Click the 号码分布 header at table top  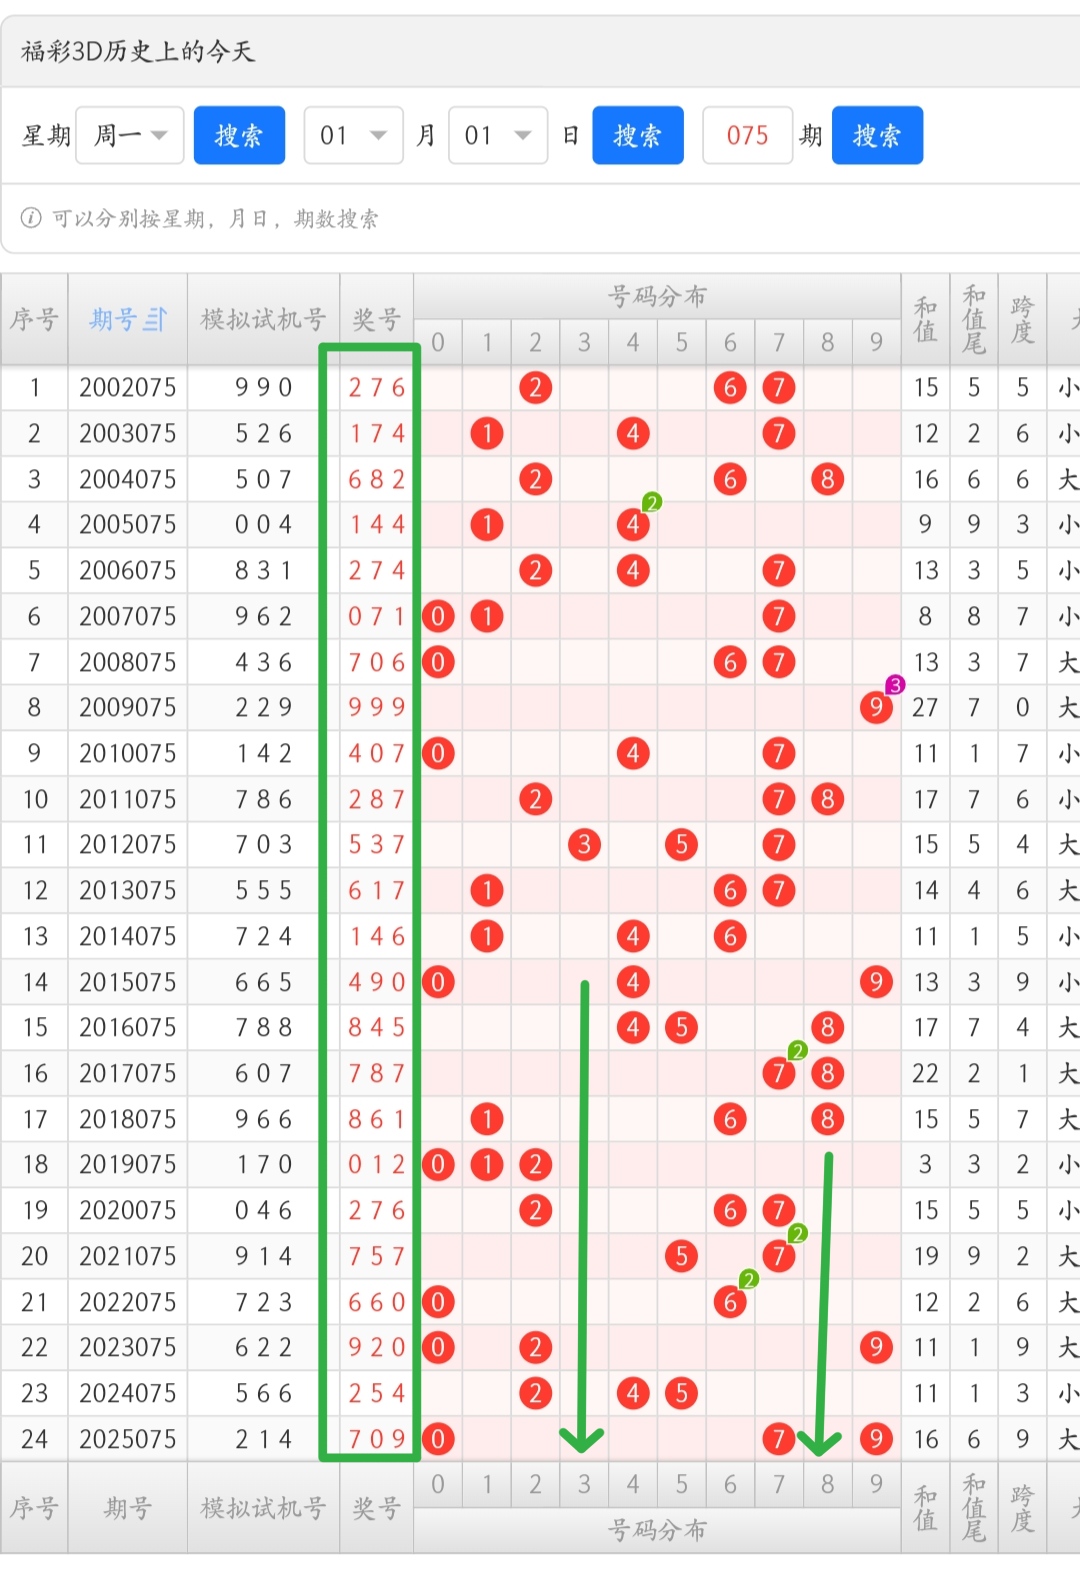click(x=657, y=296)
